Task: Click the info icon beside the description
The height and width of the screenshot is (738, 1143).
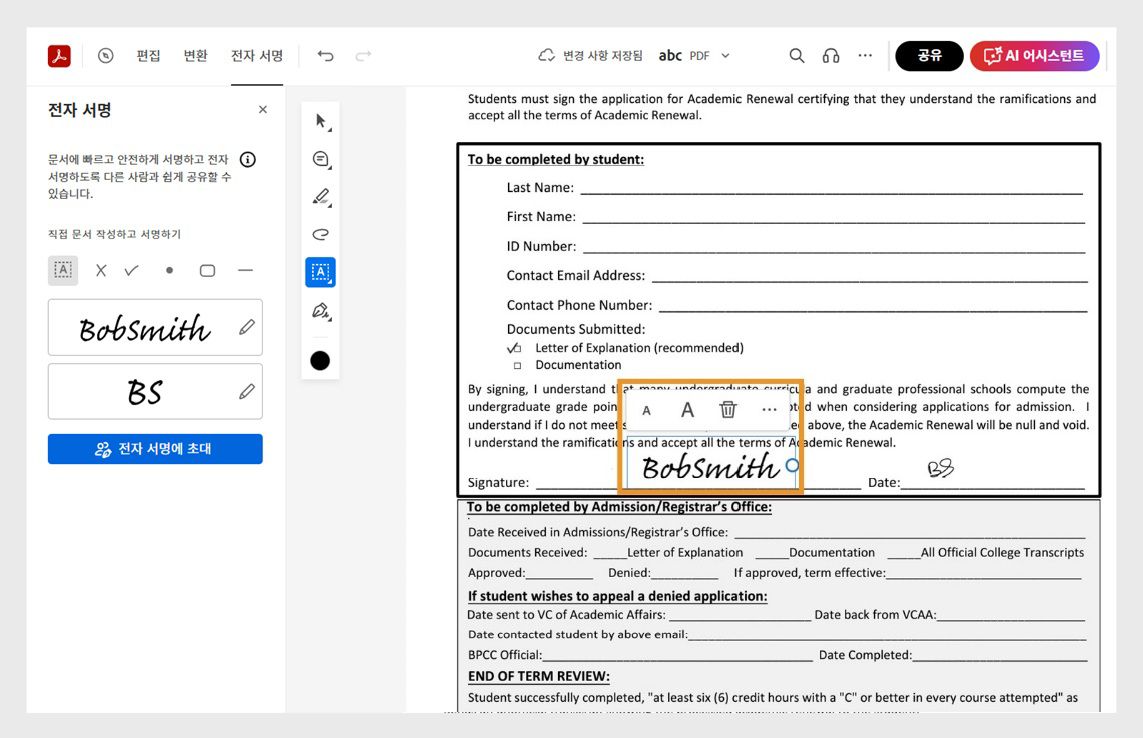Action: pyautogui.click(x=248, y=160)
